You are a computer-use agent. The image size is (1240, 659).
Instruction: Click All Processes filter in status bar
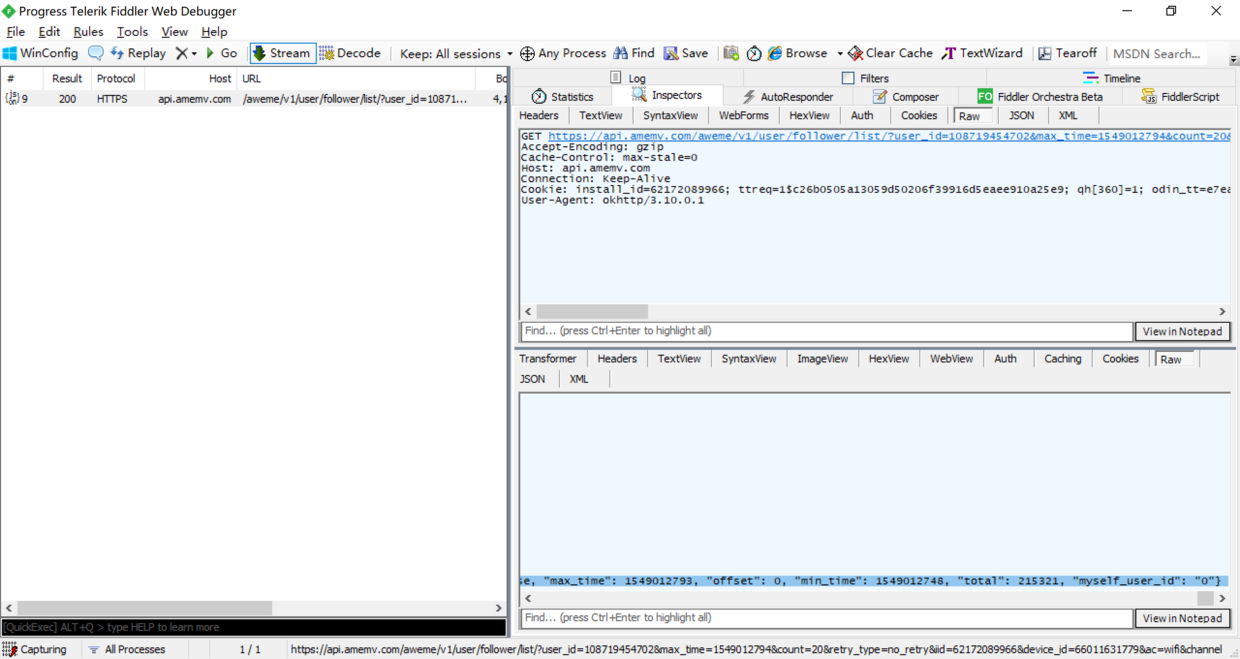pyautogui.click(x=126, y=649)
